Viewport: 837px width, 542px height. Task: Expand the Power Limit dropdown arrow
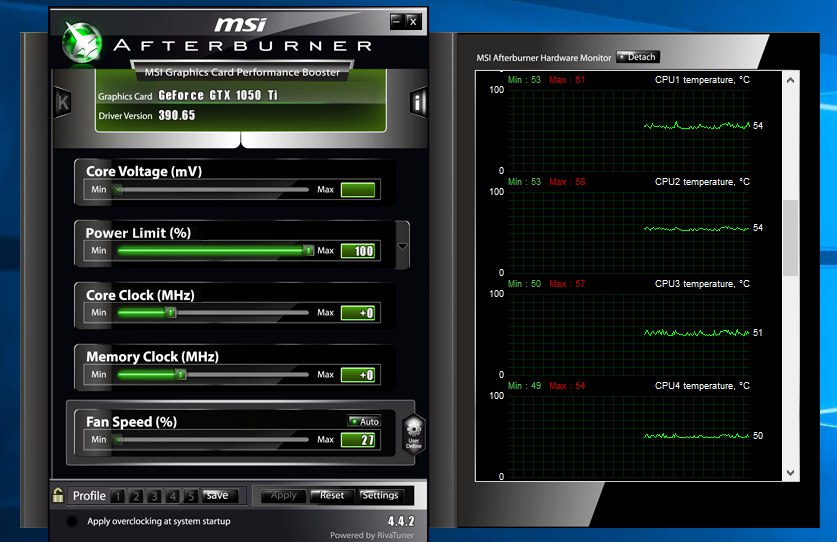(x=402, y=246)
